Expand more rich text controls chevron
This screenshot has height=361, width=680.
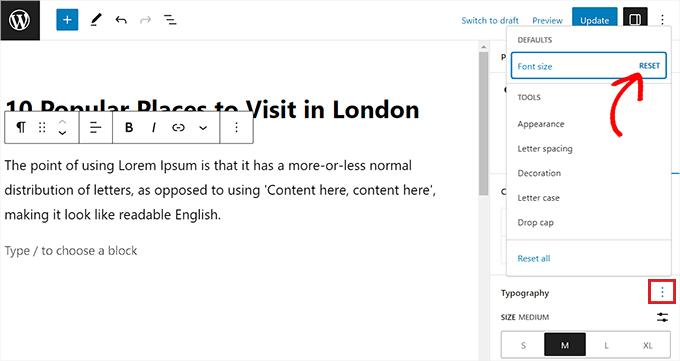(x=203, y=128)
